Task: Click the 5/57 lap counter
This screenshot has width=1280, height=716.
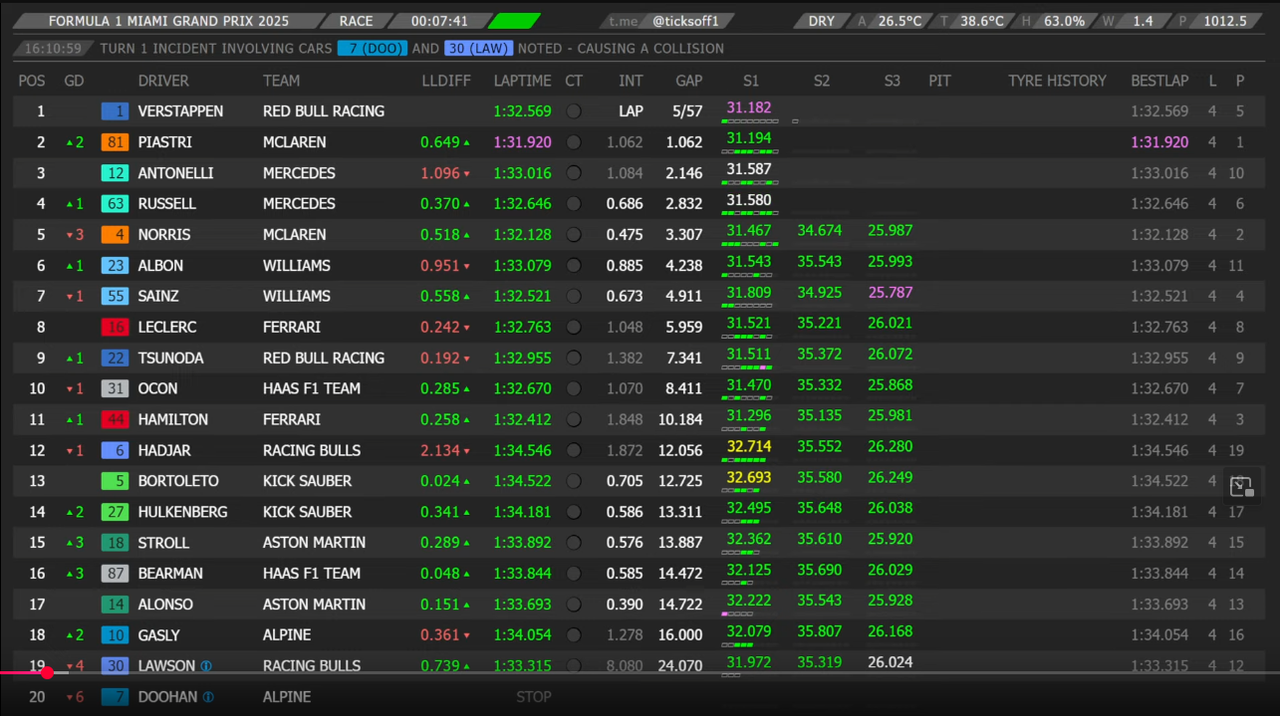Action: pyautogui.click(x=687, y=112)
